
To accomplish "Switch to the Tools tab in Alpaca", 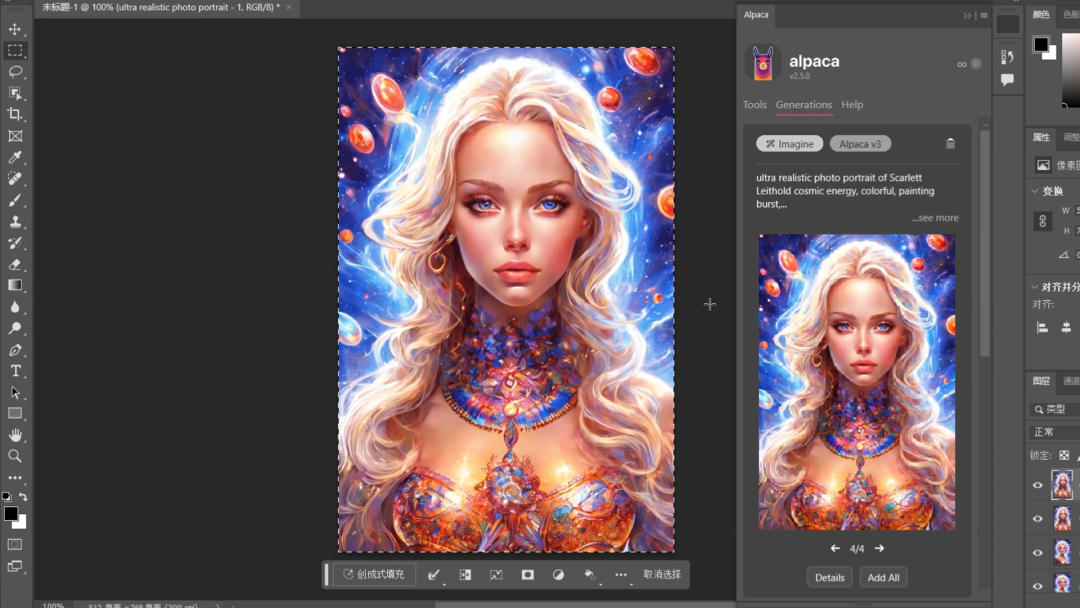I will click(x=754, y=105).
